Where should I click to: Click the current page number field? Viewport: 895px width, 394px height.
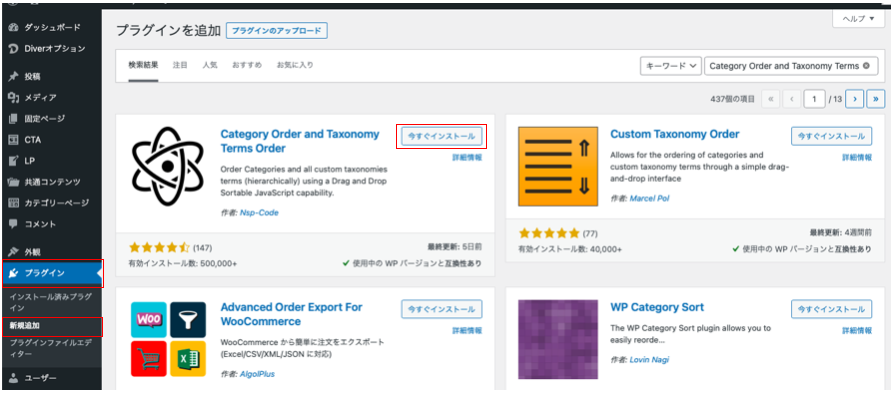815,99
